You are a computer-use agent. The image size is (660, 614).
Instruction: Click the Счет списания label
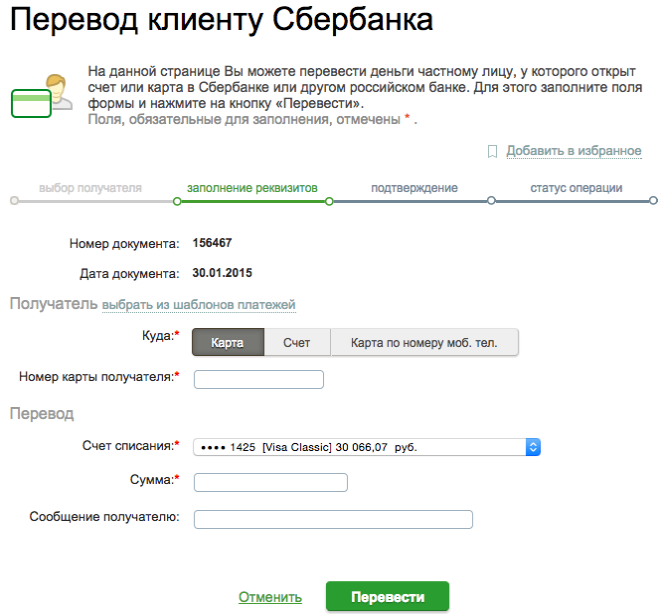[x=131, y=446]
